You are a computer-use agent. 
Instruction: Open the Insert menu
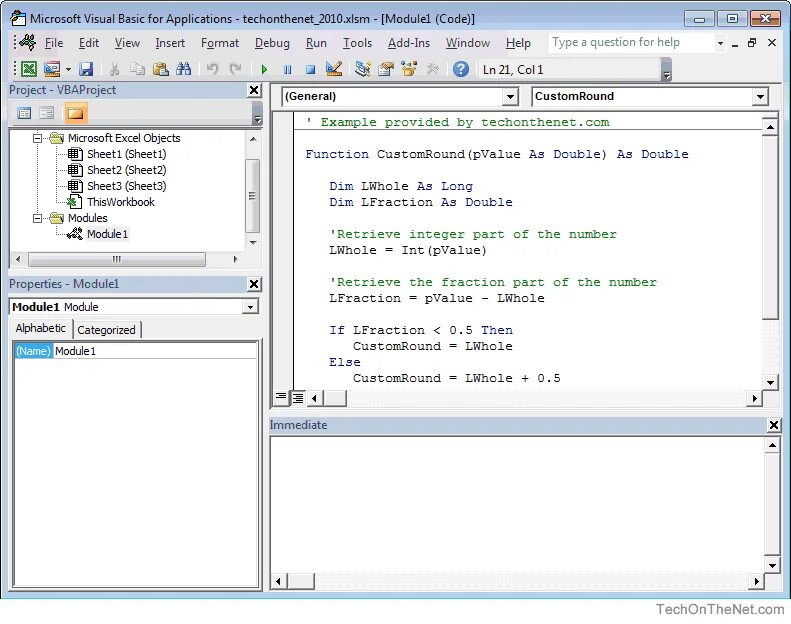170,43
